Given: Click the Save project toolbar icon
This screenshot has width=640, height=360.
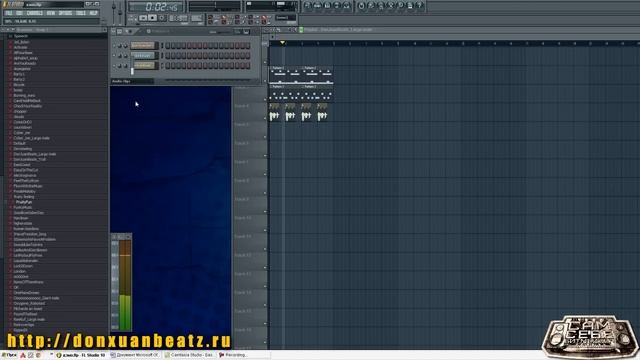Looking at the screenshot, I should click(x=371, y=5).
